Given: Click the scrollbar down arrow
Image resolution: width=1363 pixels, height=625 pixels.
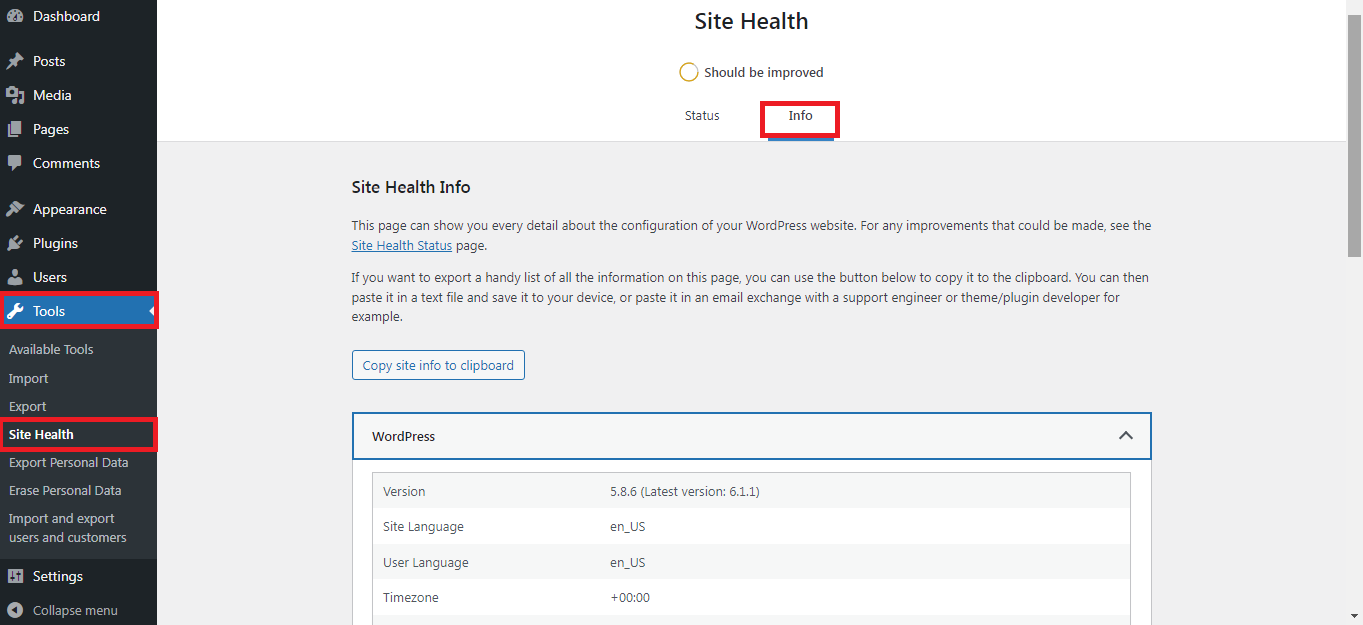Looking at the screenshot, I should pyautogui.click(x=1354, y=617).
